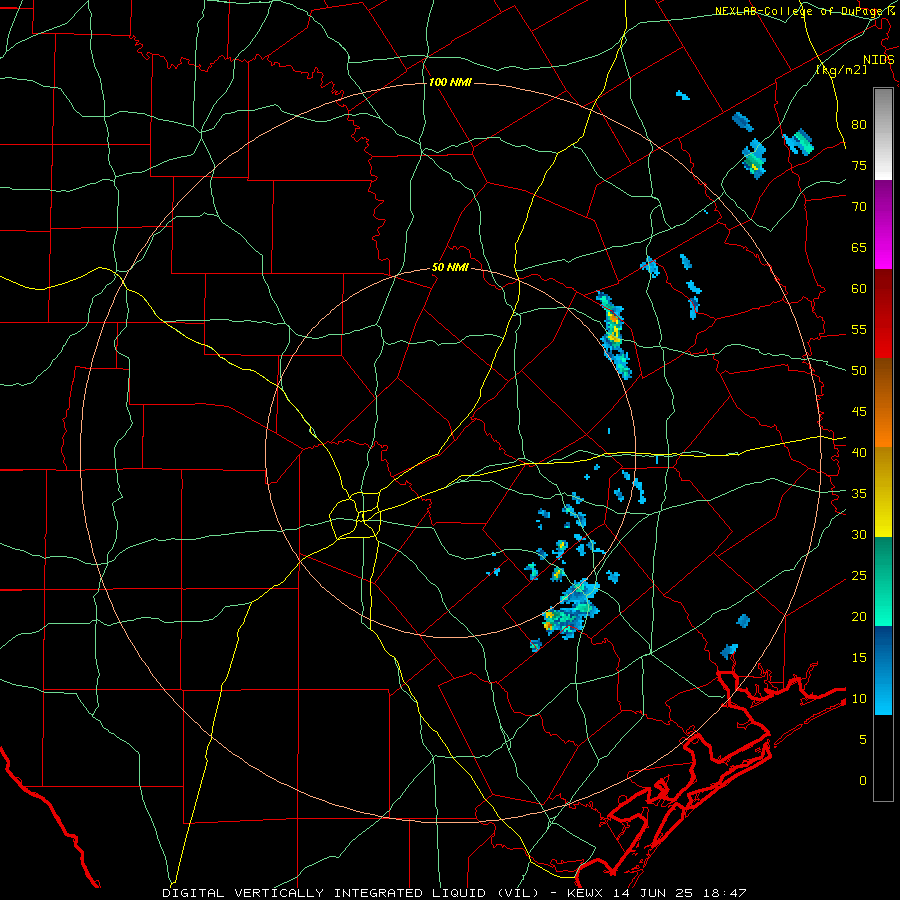Click the 18:47 timestamp in the caption

point(723,893)
